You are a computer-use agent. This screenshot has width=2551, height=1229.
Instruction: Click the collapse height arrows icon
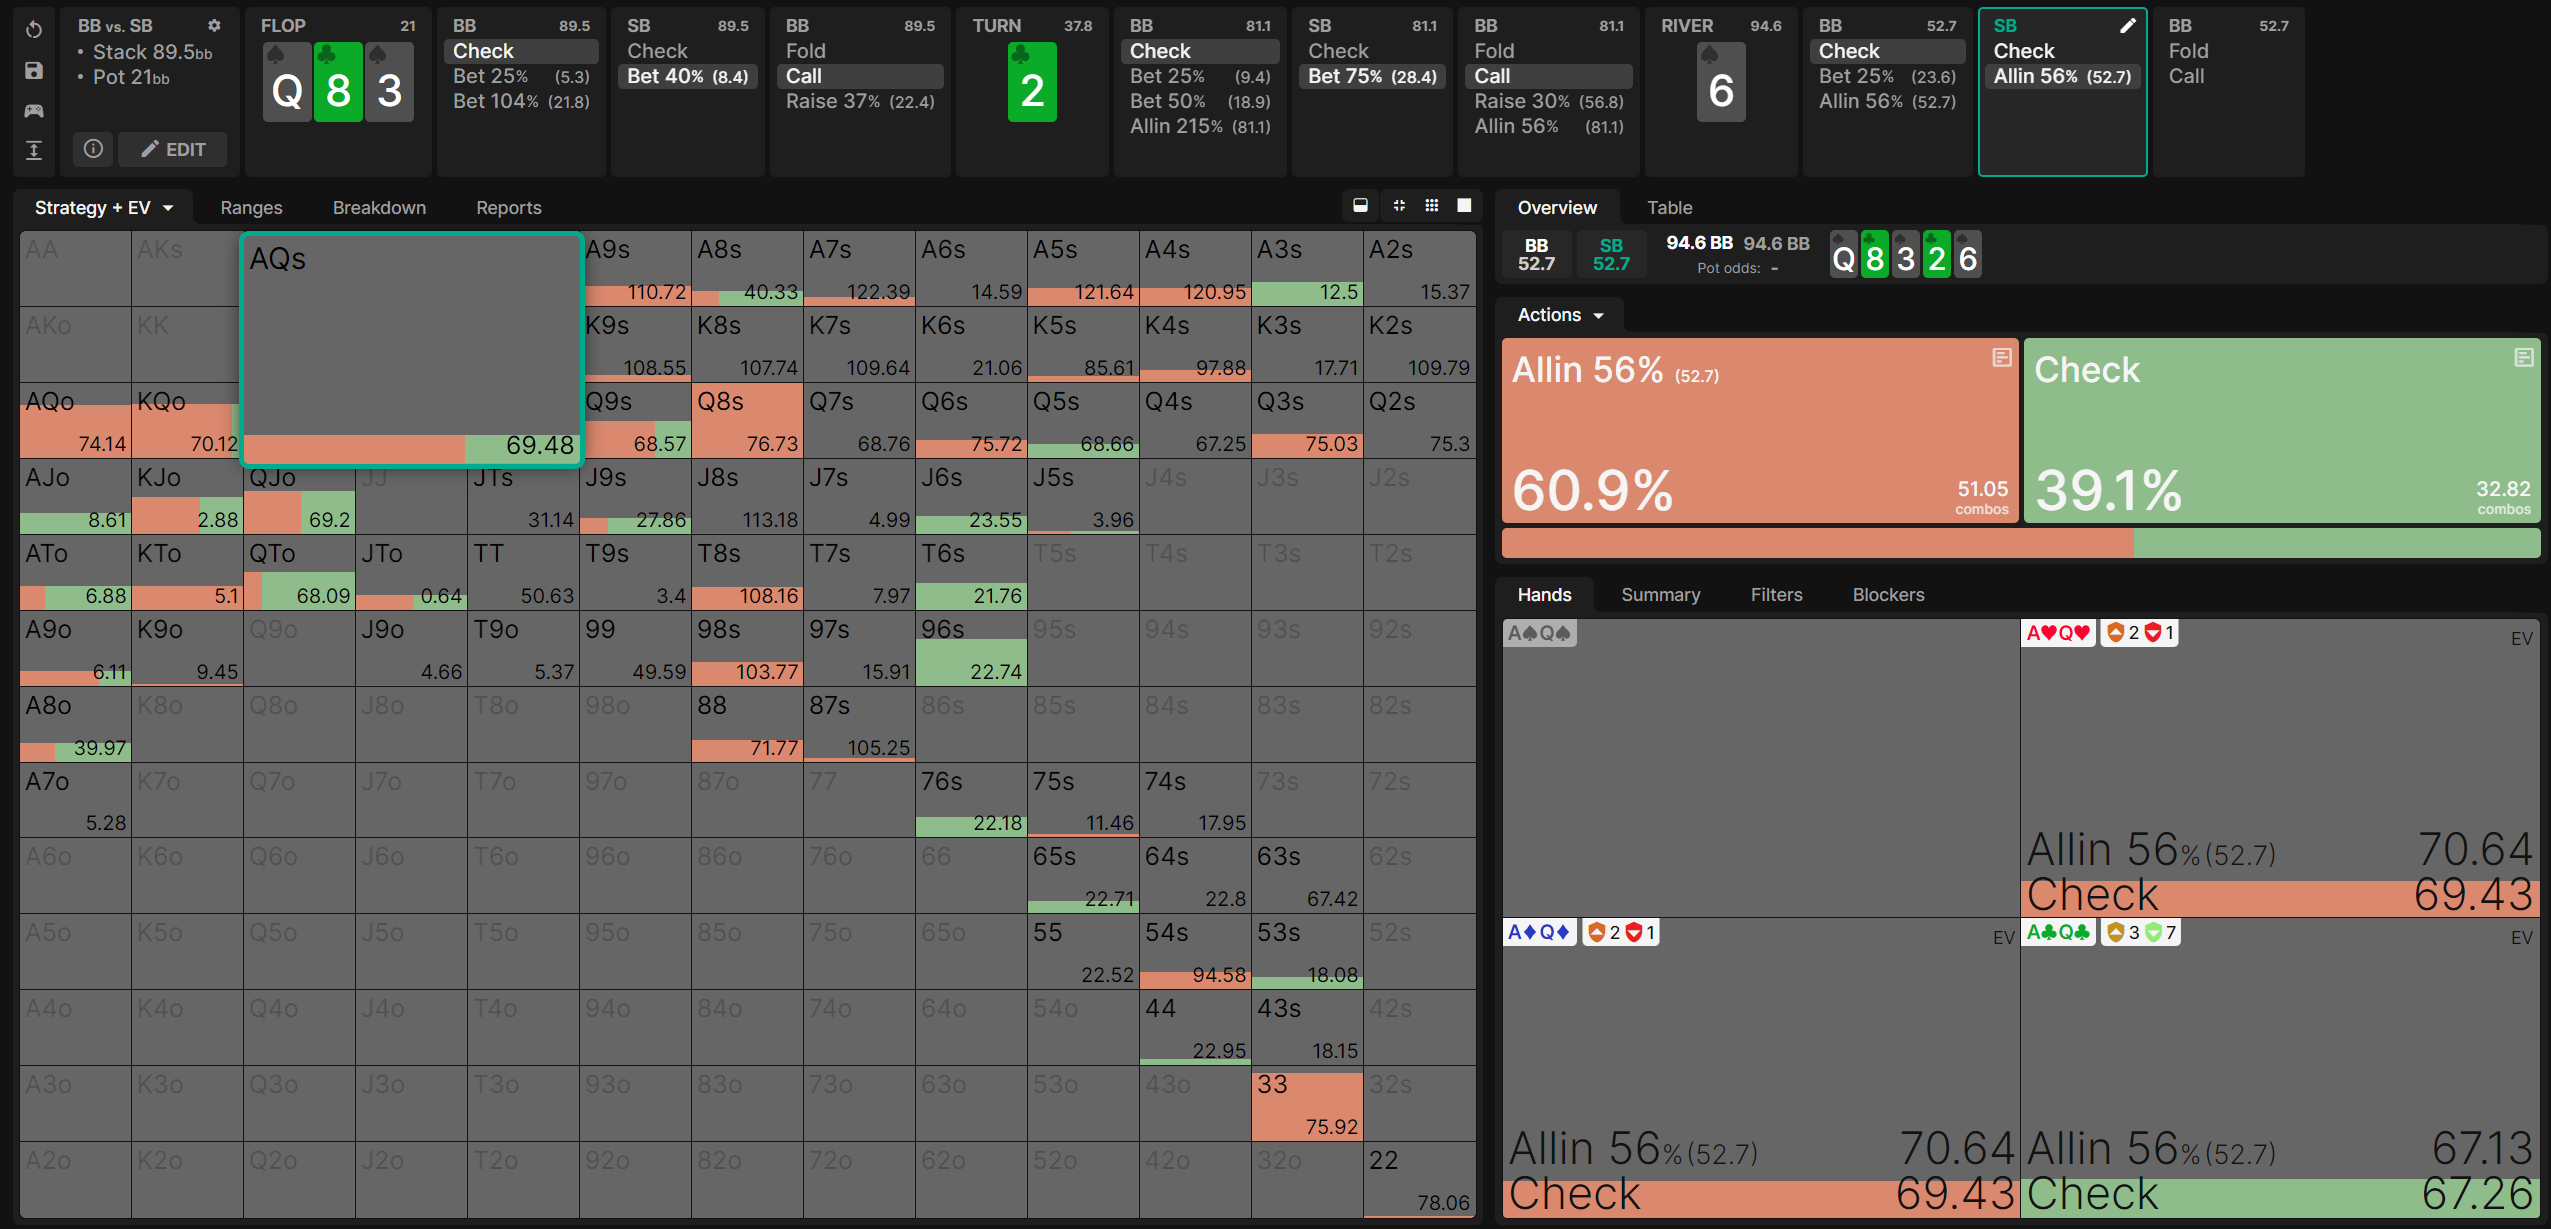pos(34,150)
